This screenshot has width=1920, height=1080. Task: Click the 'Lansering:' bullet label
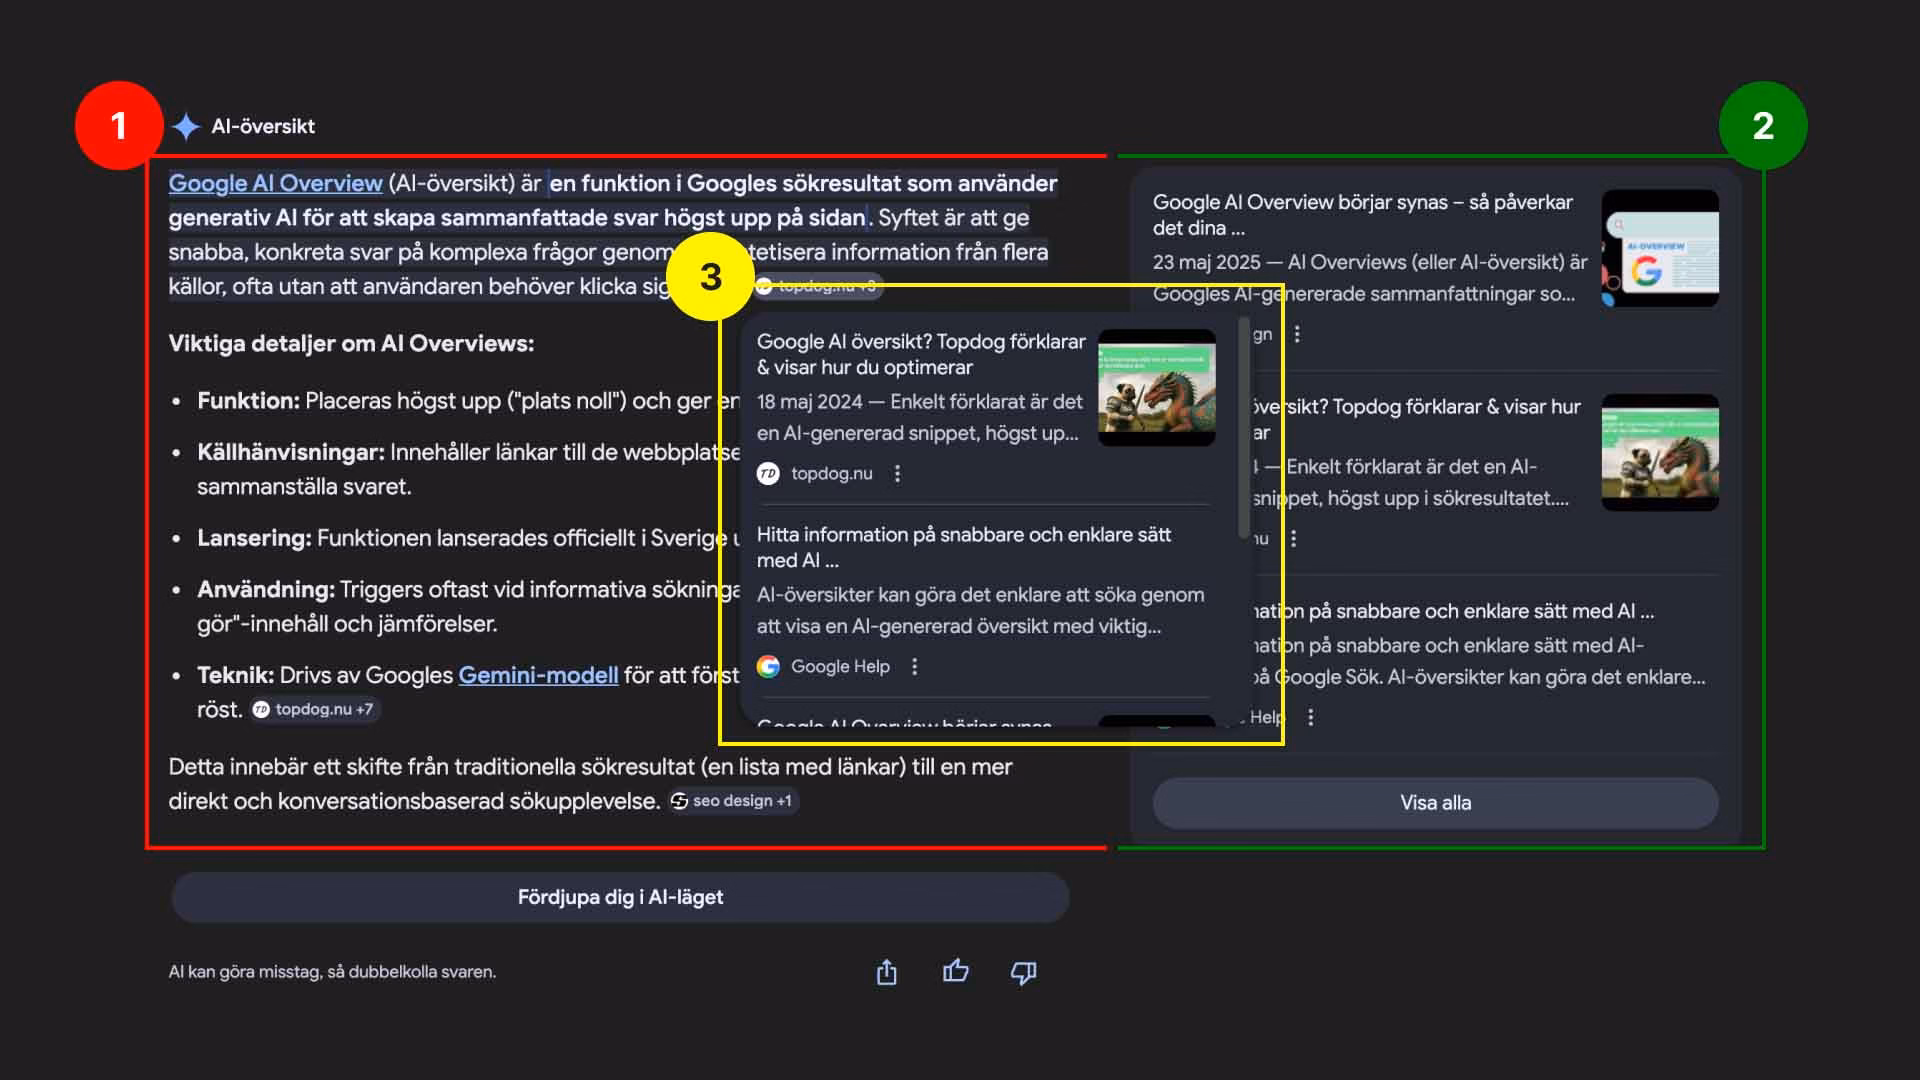pos(254,538)
